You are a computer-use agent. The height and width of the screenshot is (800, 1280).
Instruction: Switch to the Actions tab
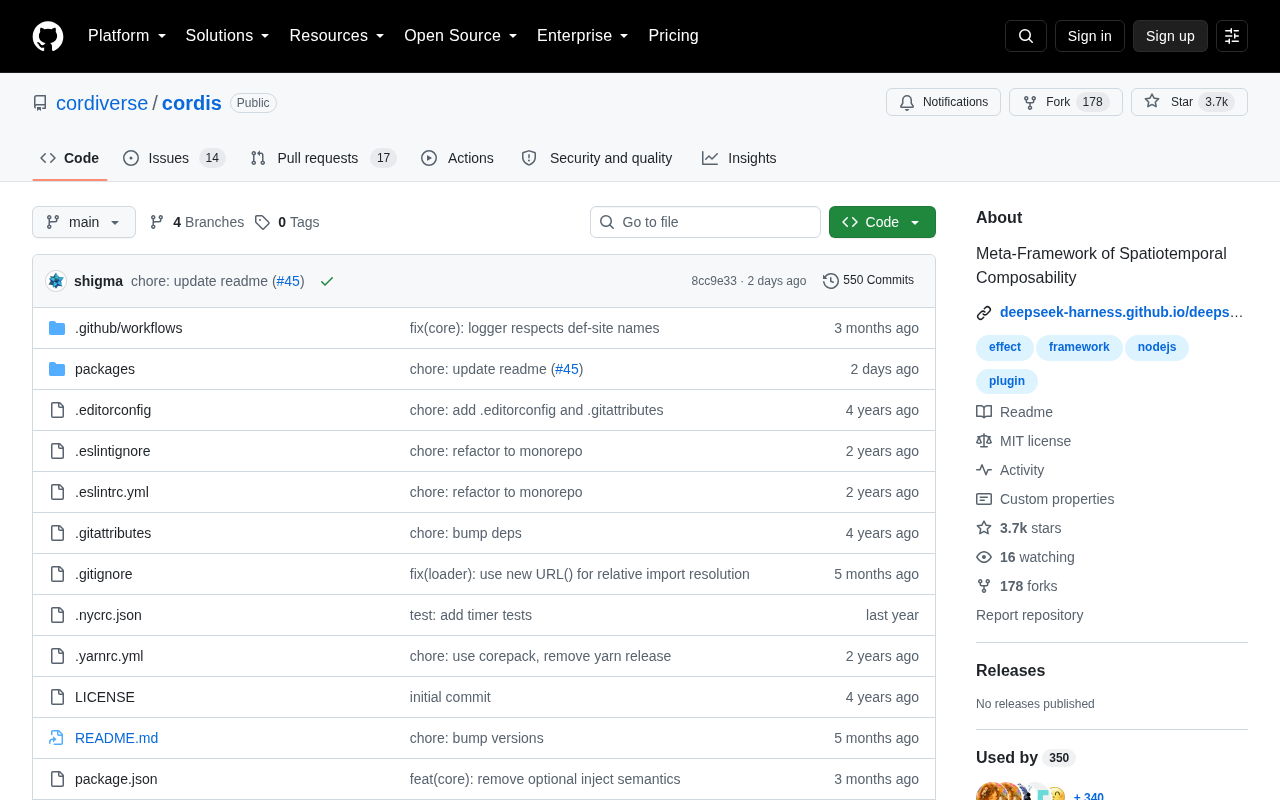[x=457, y=158]
